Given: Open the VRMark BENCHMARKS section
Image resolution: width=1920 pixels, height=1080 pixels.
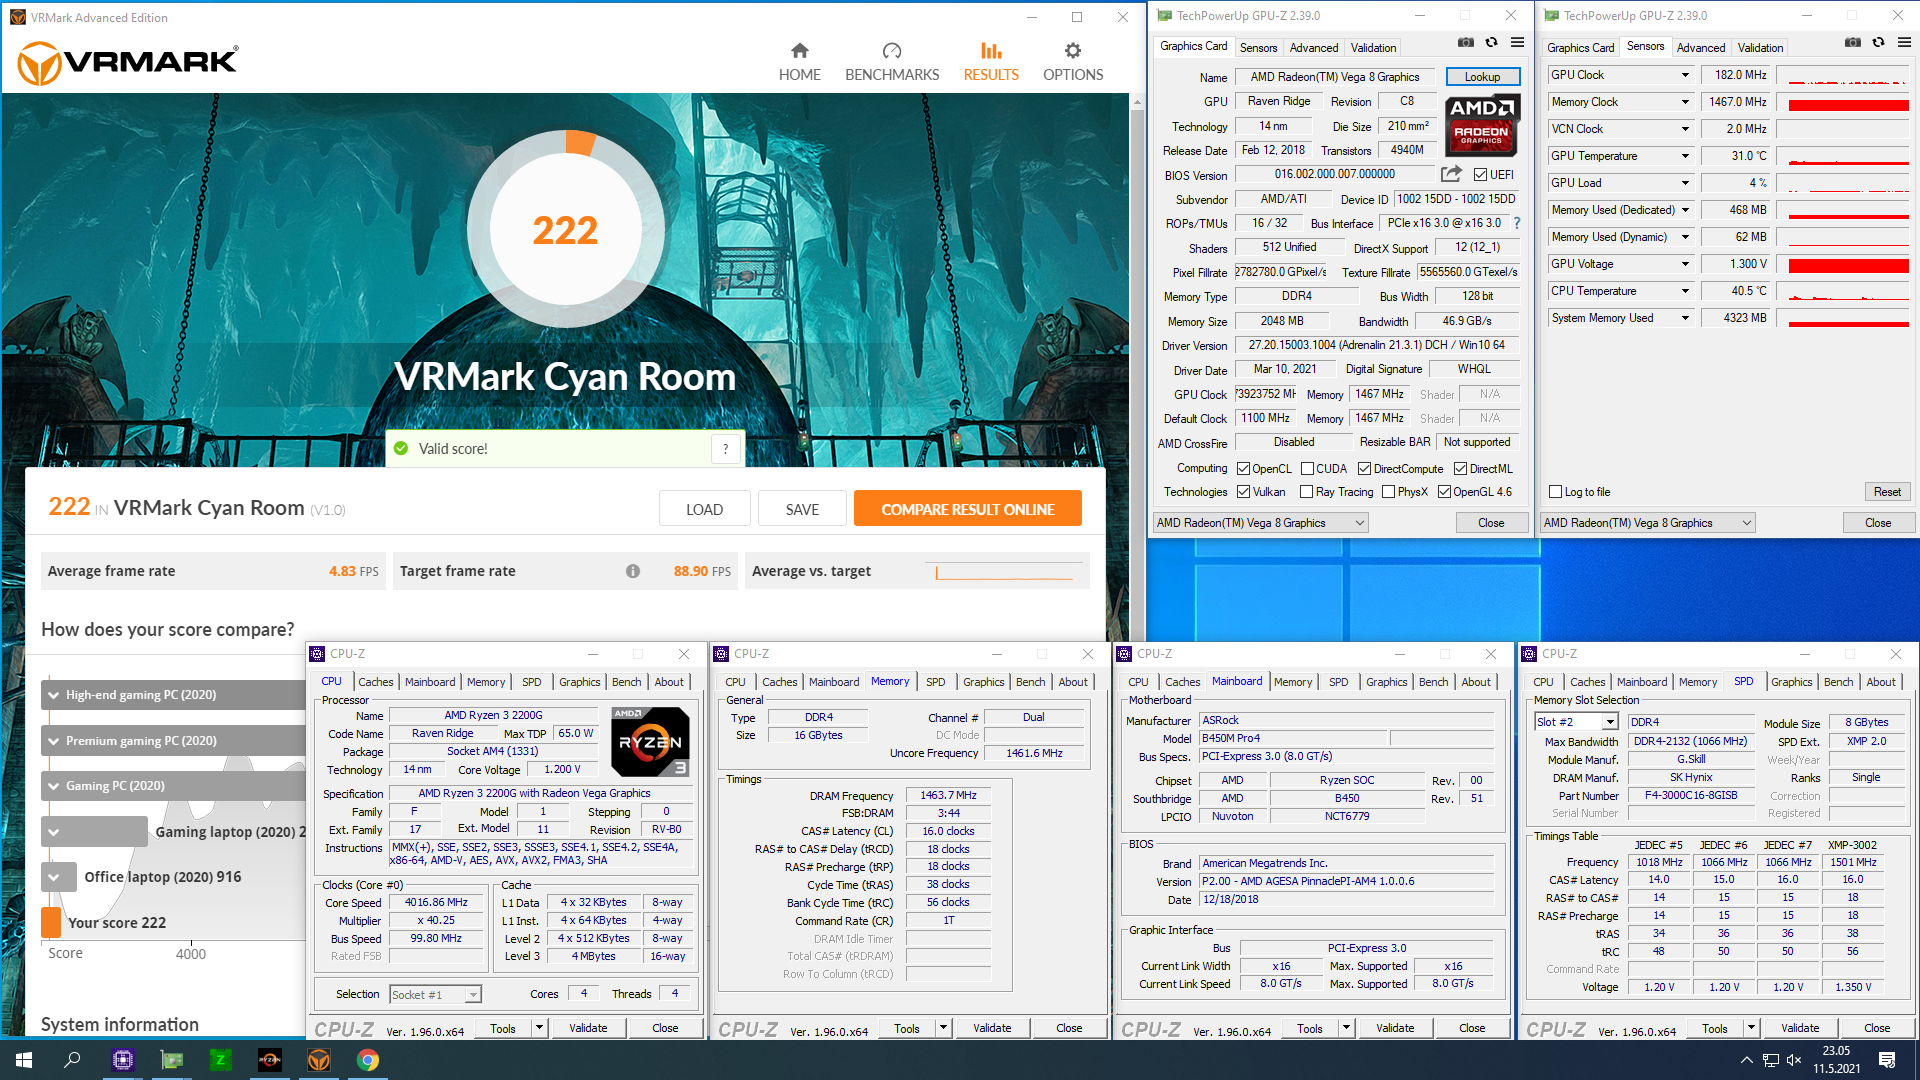Looking at the screenshot, I should pyautogui.click(x=892, y=62).
